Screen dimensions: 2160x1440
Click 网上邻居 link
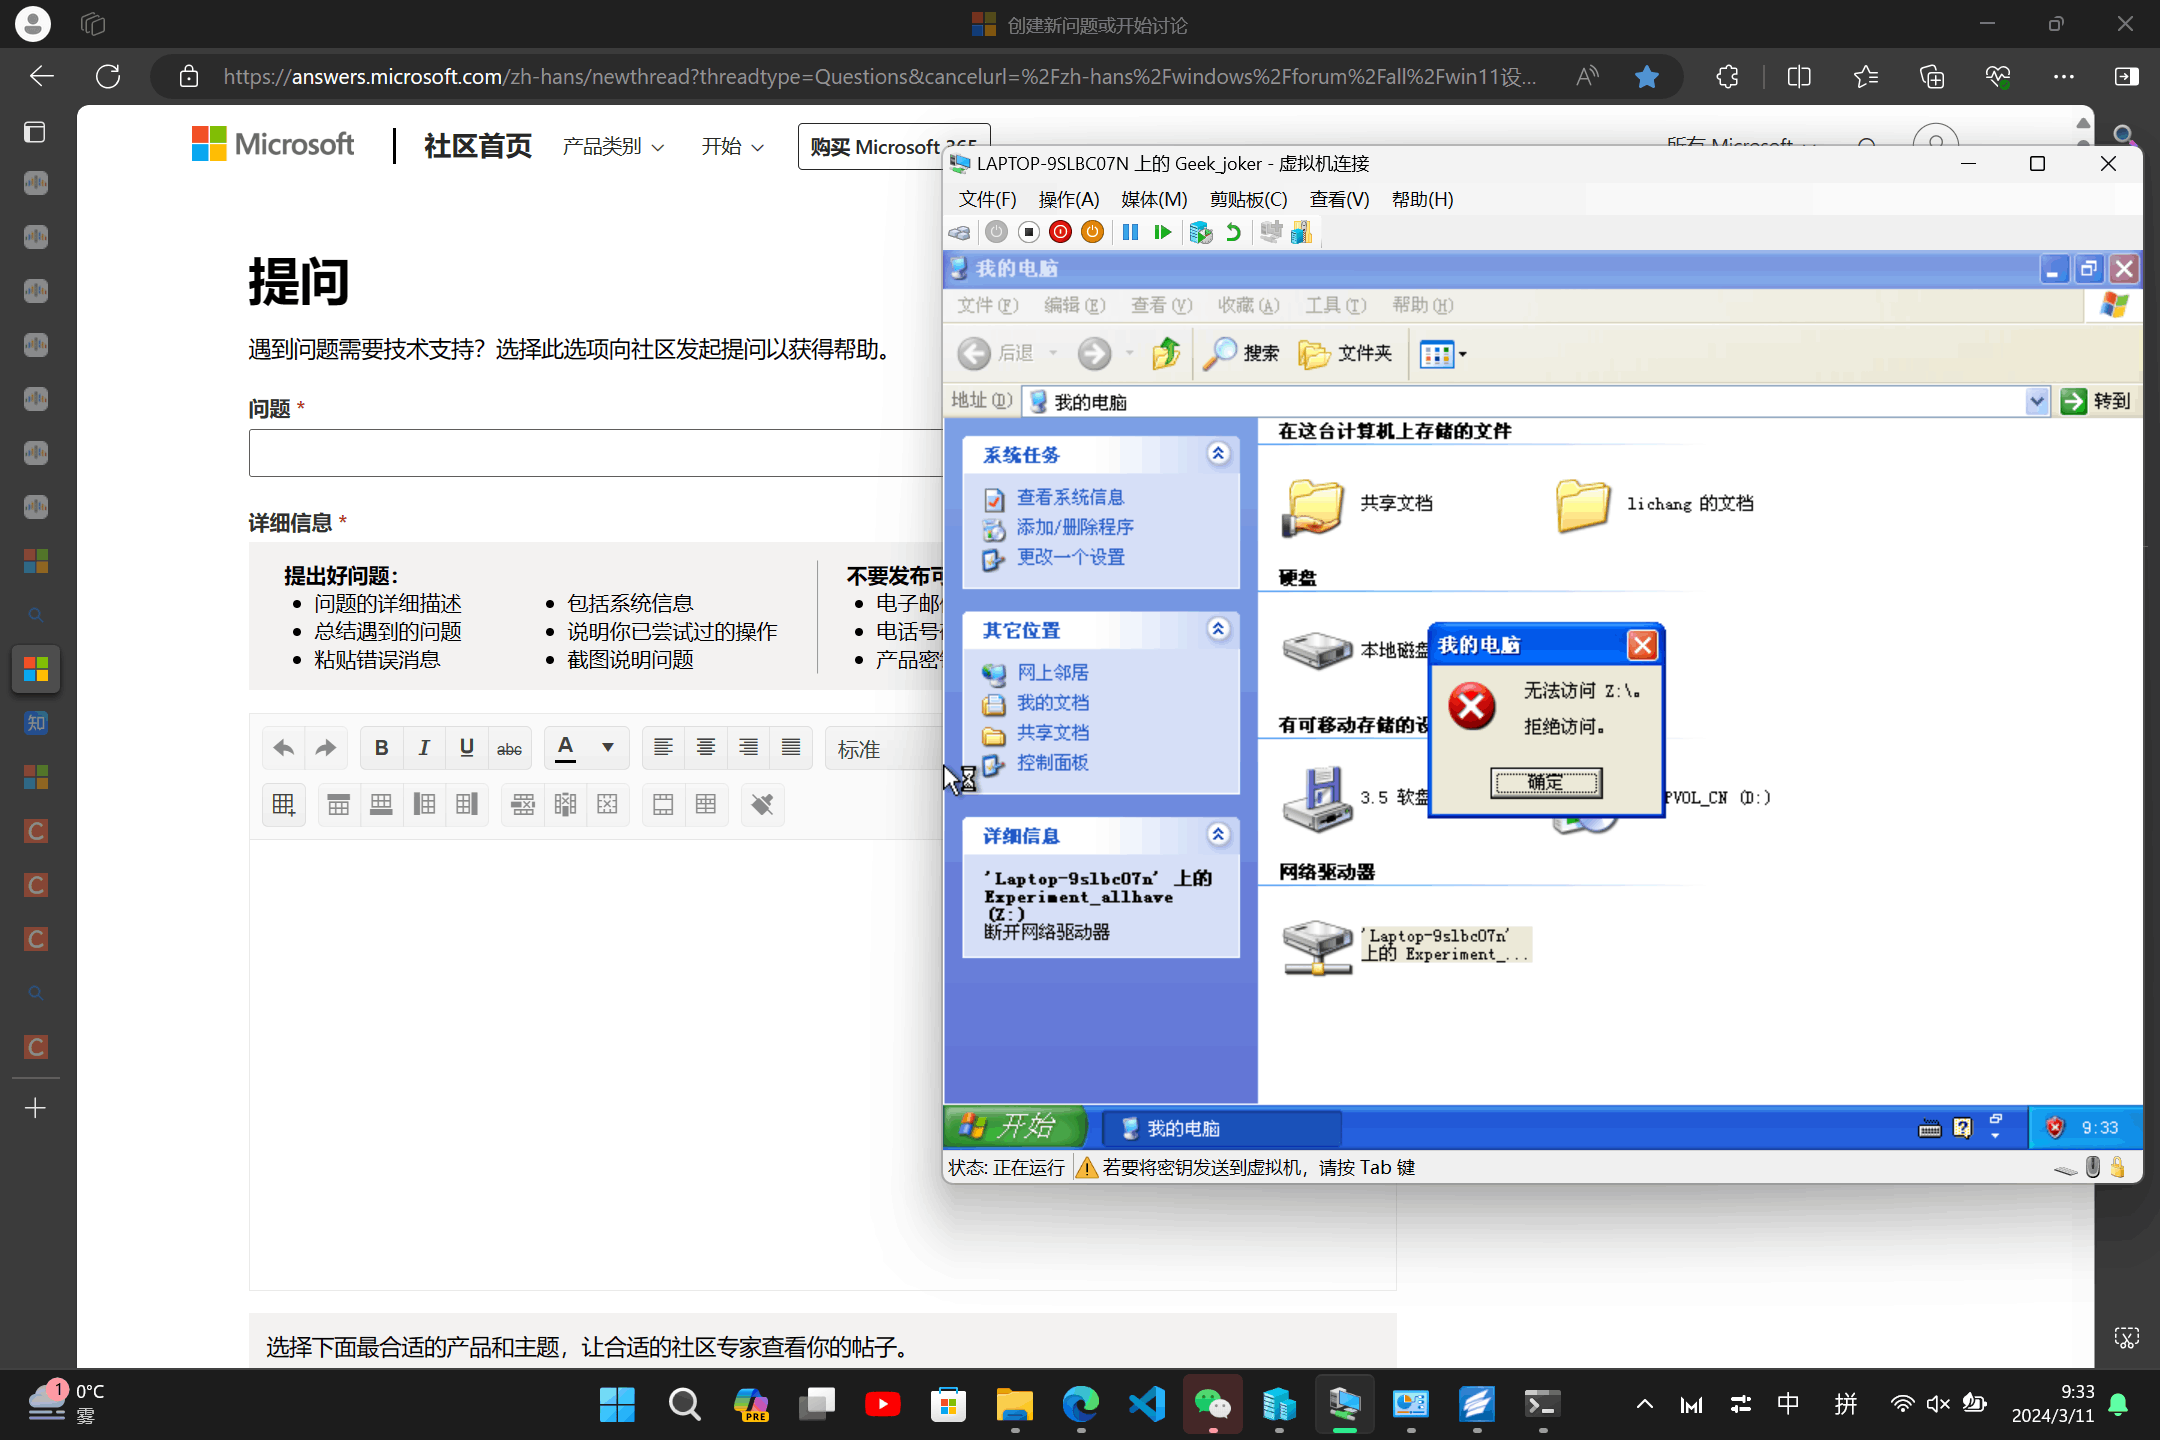pos(1052,672)
